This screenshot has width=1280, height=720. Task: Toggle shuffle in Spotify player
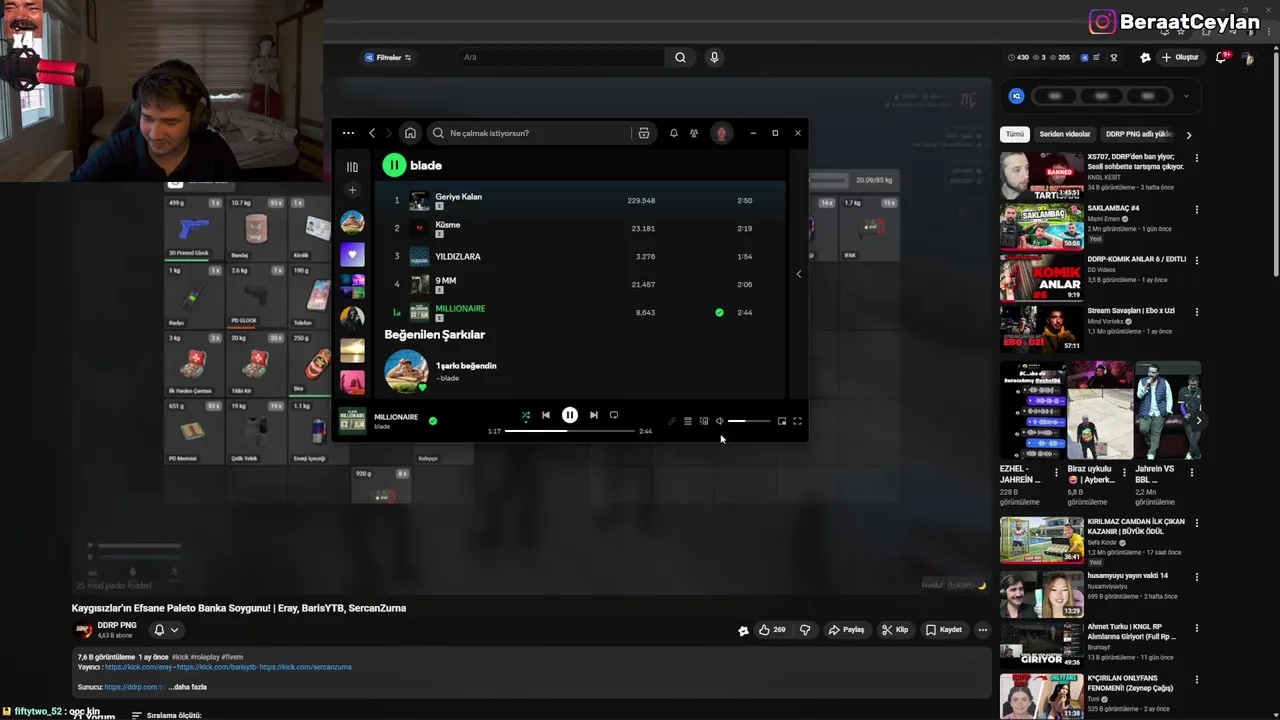(526, 415)
